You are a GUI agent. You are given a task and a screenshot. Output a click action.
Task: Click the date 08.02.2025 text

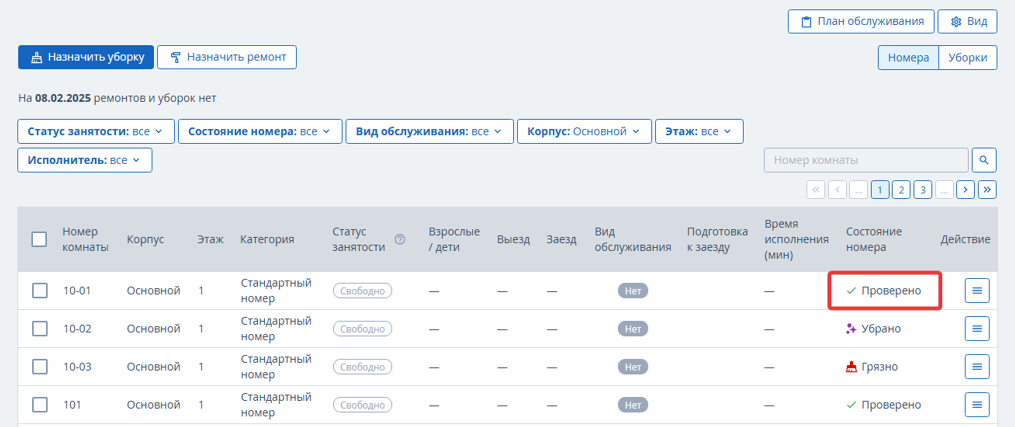[x=63, y=98]
